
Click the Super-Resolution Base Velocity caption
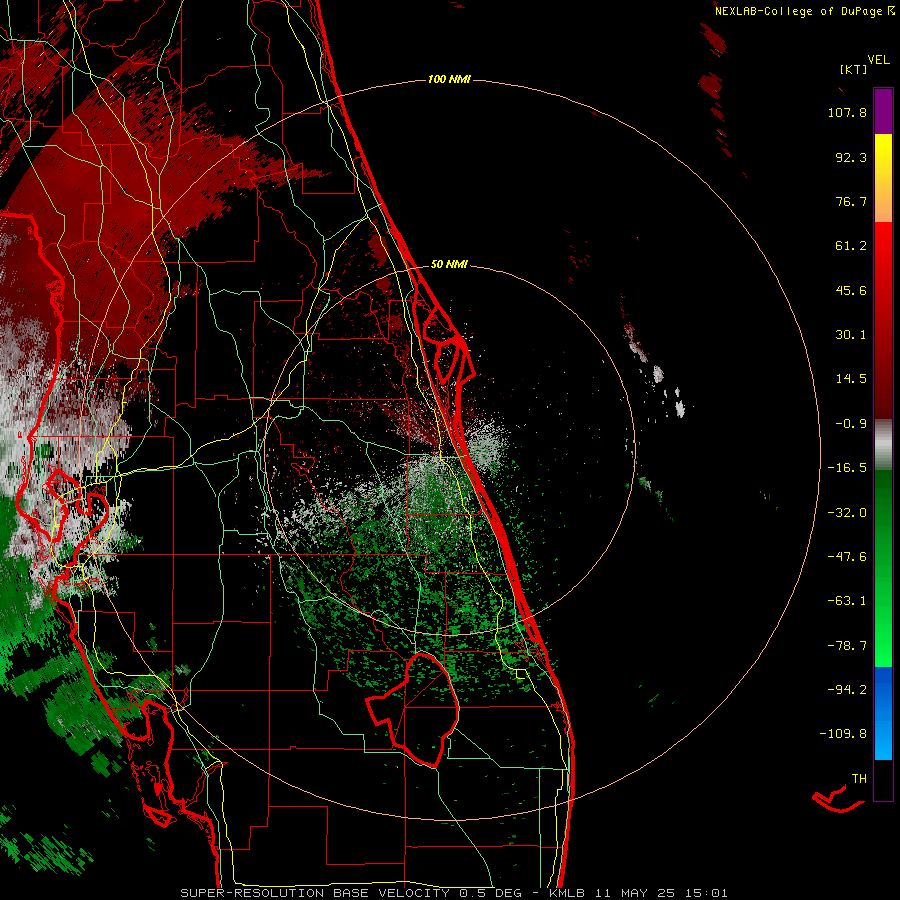(454, 893)
